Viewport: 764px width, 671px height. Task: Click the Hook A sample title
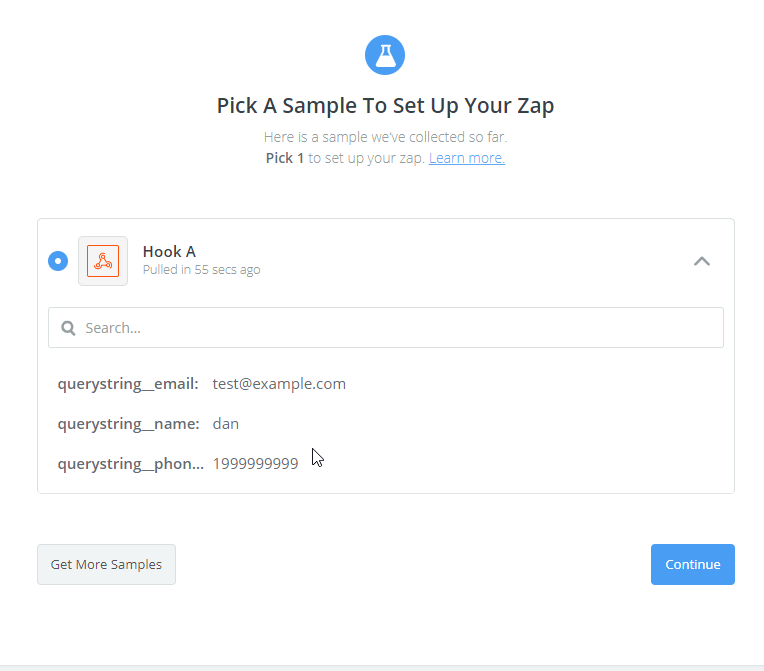[x=169, y=251]
